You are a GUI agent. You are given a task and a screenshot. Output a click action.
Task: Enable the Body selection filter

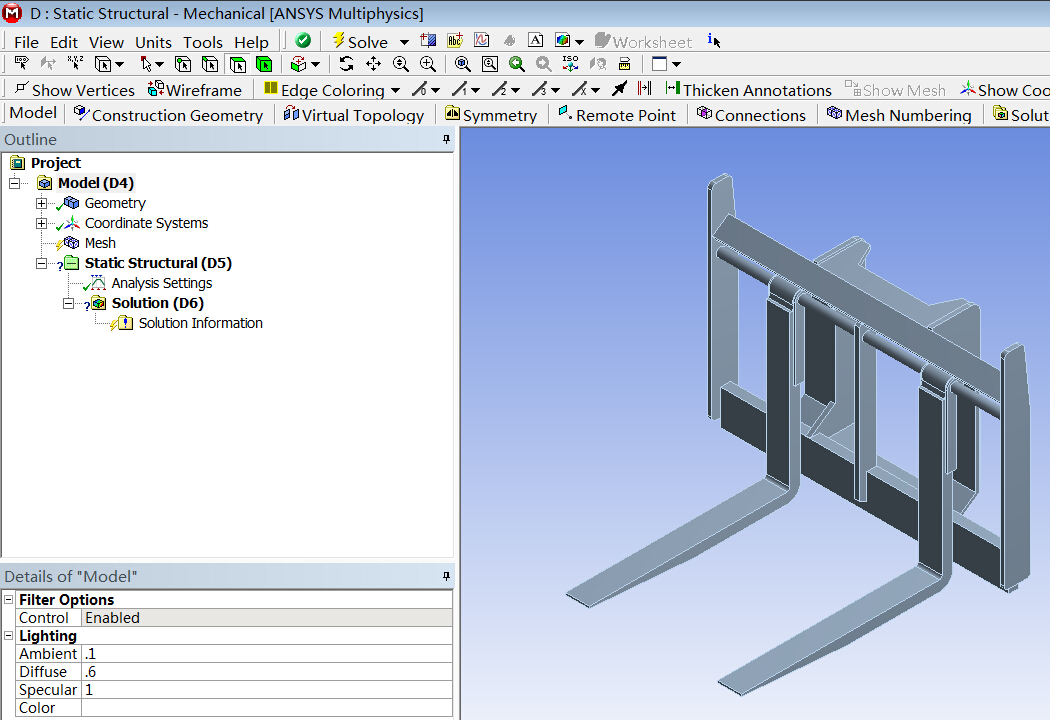click(264, 64)
